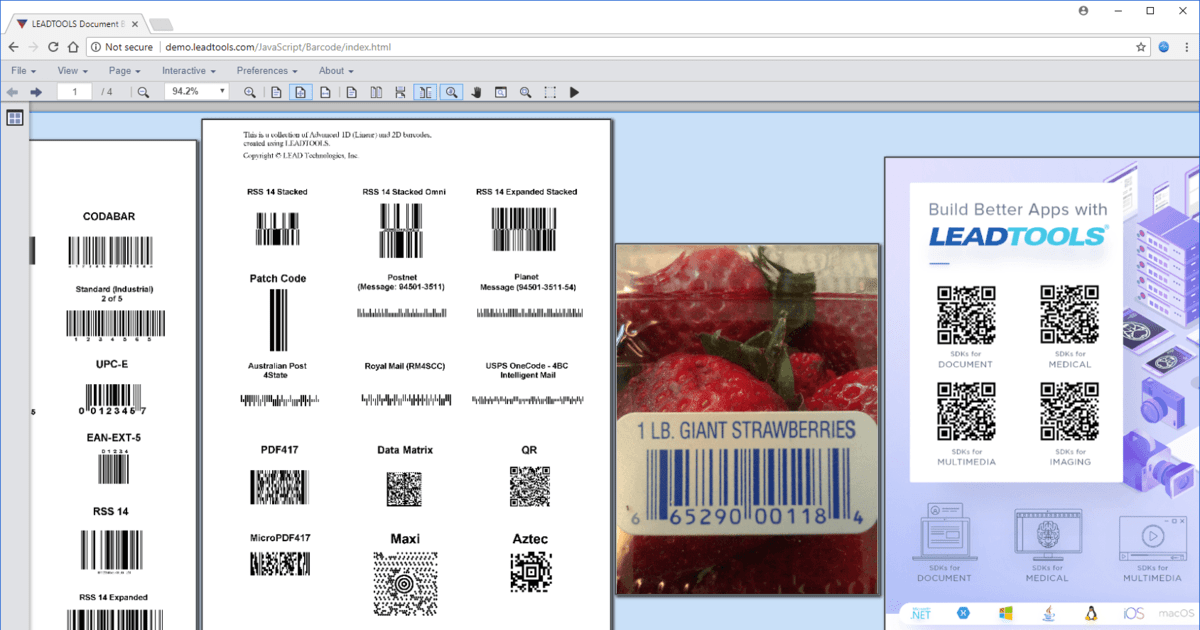Expand the Preferences menu dropdown
This screenshot has height=630, width=1200.
(267, 71)
